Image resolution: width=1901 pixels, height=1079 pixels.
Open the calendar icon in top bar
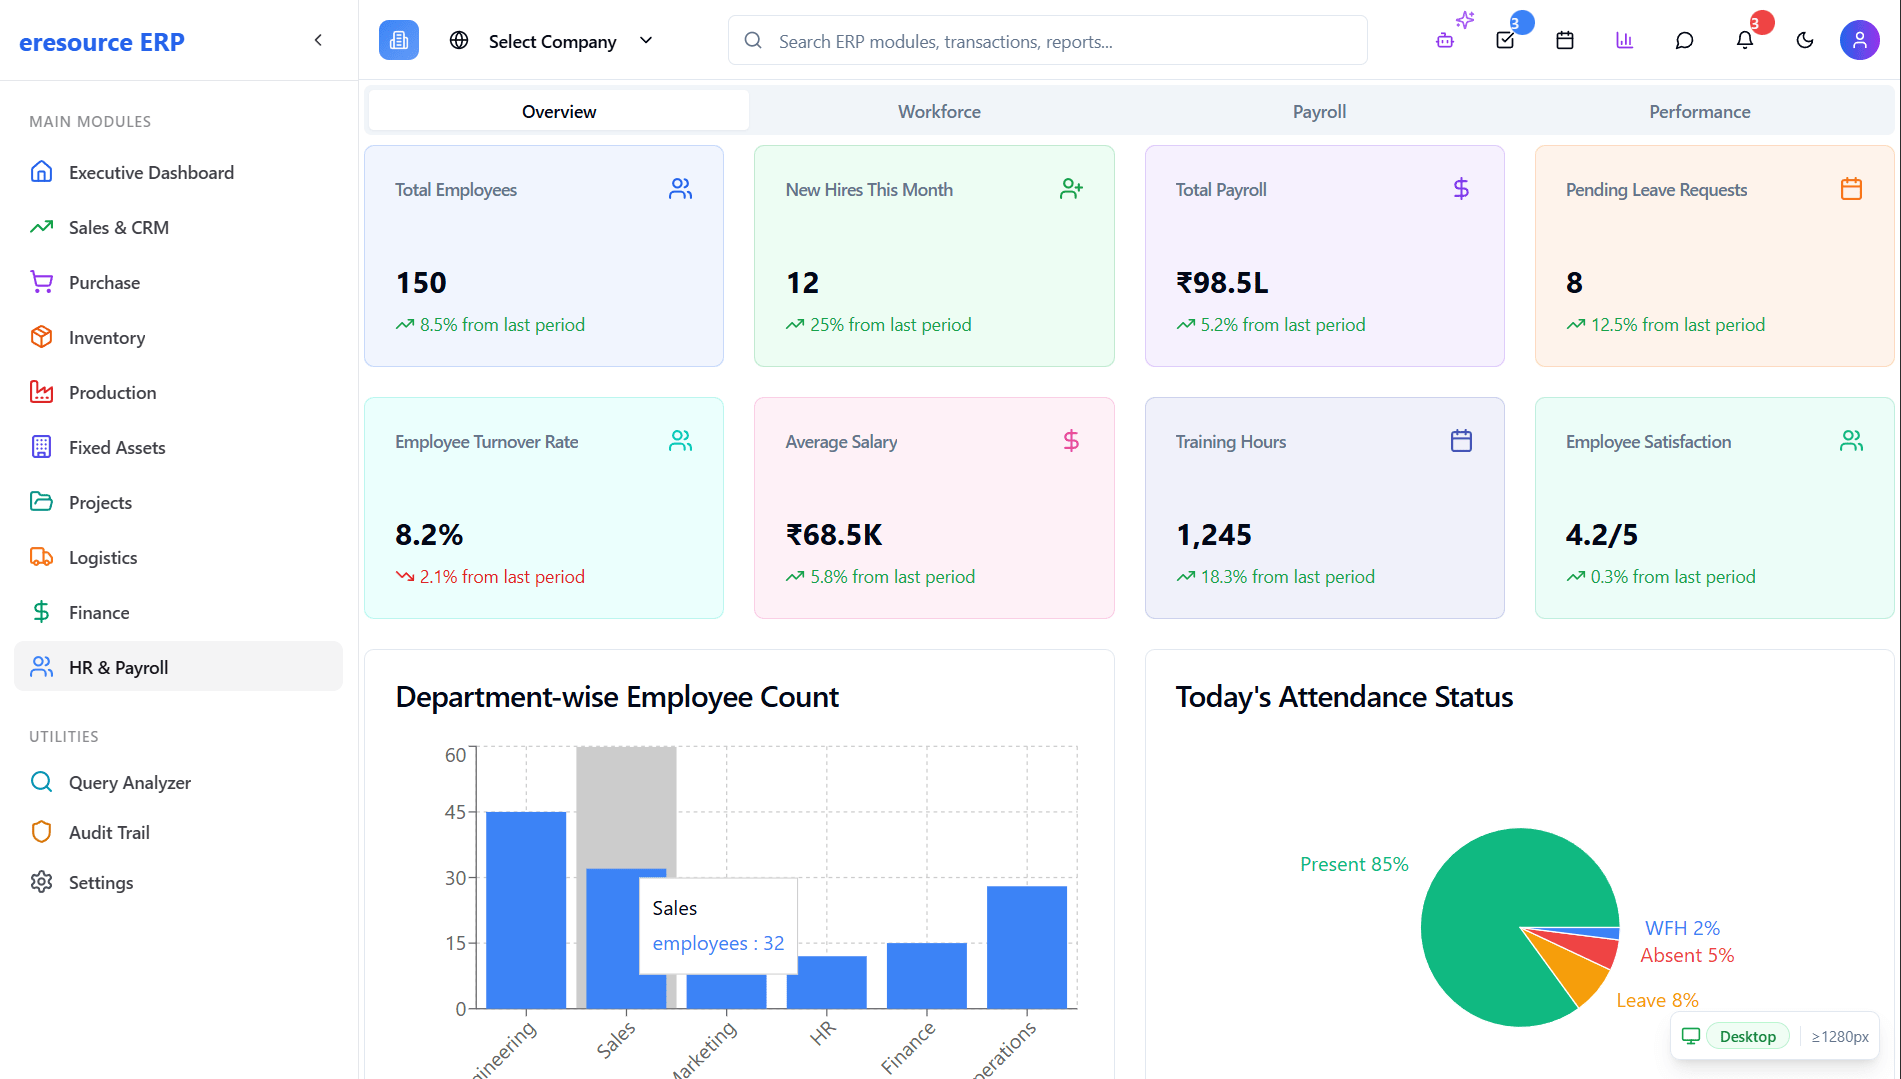pyautogui.click(x=1565, y=40)
